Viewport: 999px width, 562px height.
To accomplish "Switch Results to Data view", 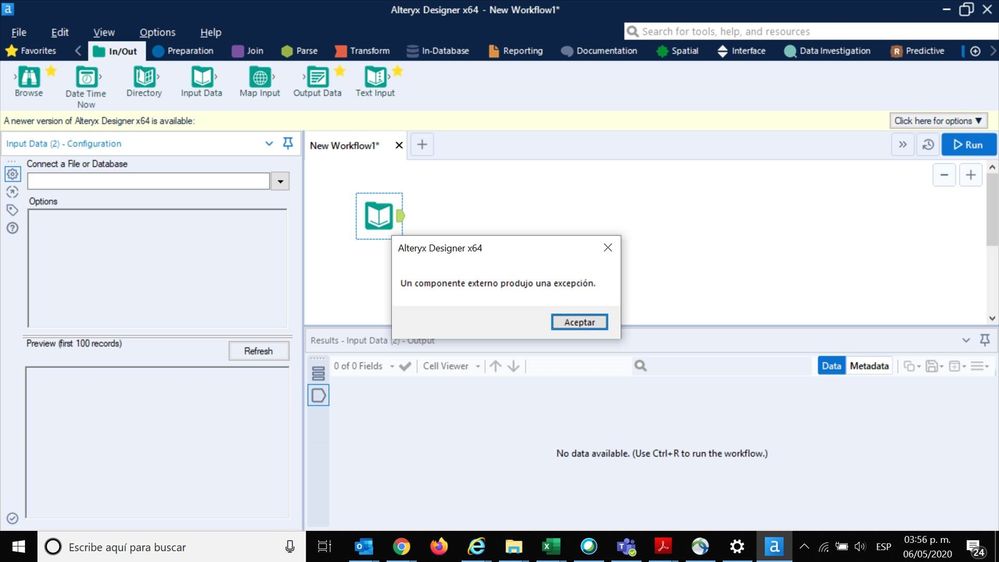I will 831,366.
